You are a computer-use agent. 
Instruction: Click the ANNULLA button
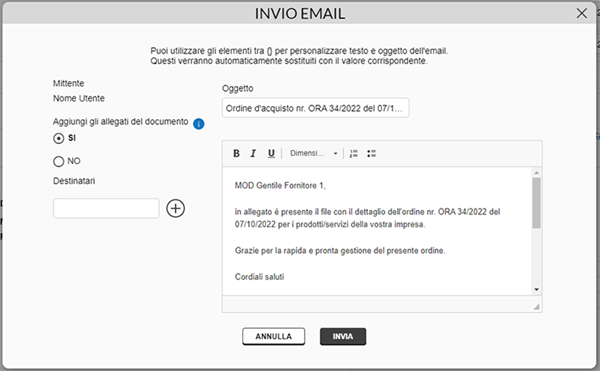coord(274,336)
